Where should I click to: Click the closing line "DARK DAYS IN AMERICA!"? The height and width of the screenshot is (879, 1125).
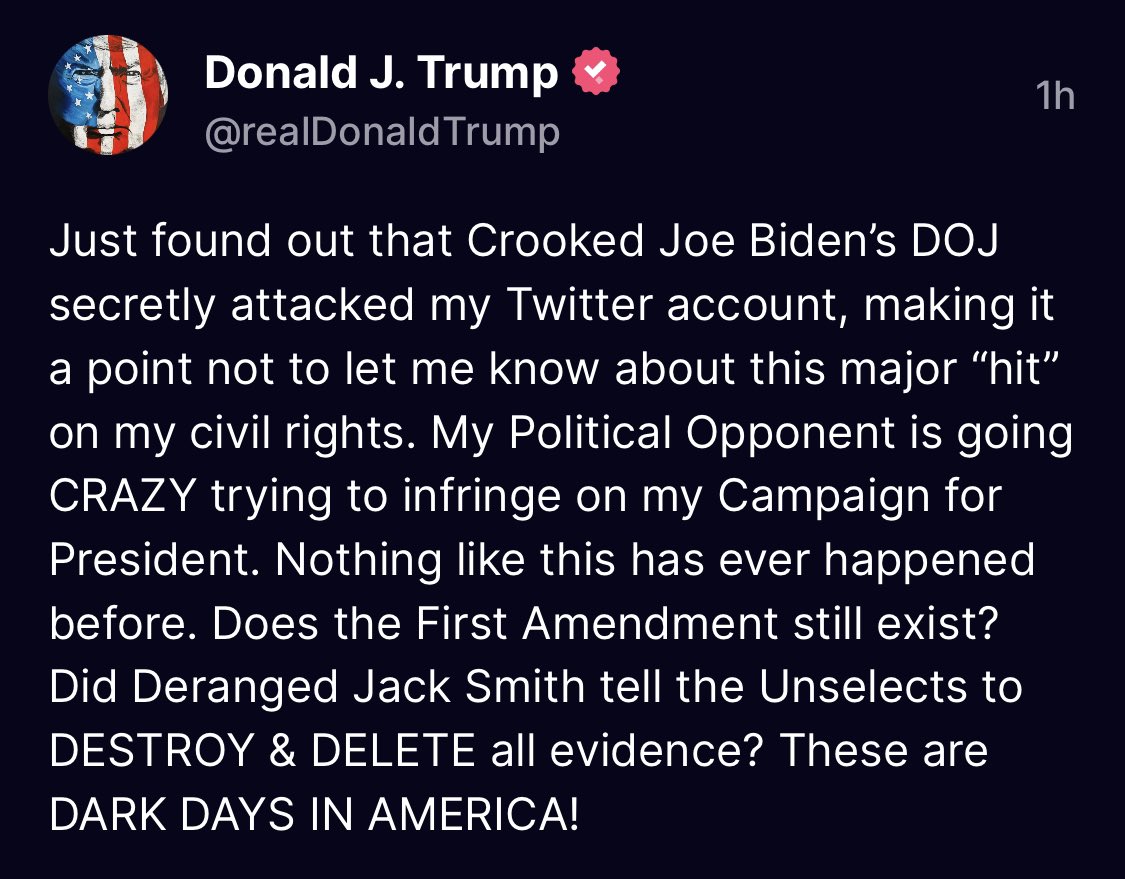(314, 814)
